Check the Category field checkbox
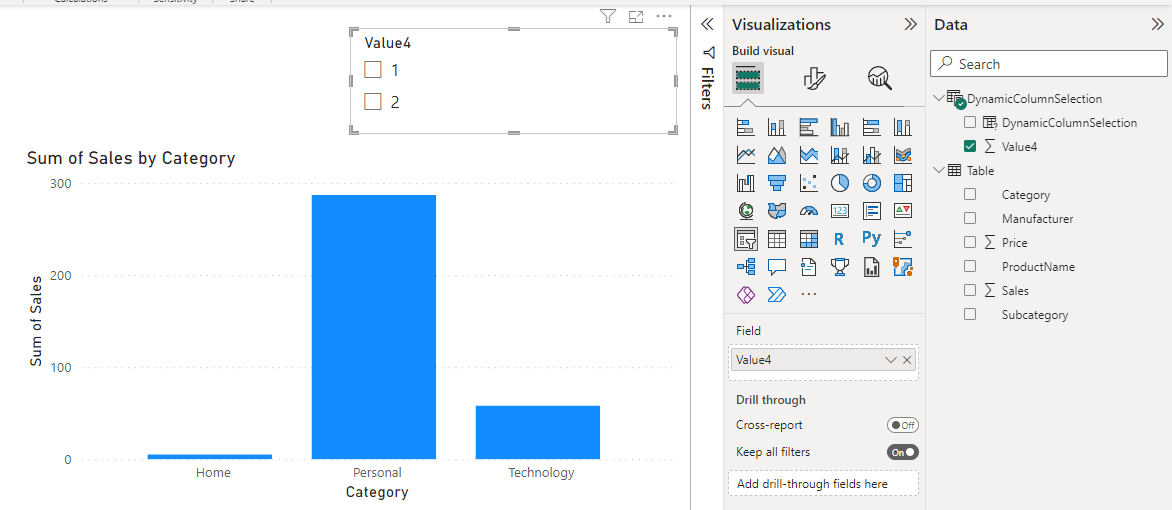 click(x=970, y=194)
